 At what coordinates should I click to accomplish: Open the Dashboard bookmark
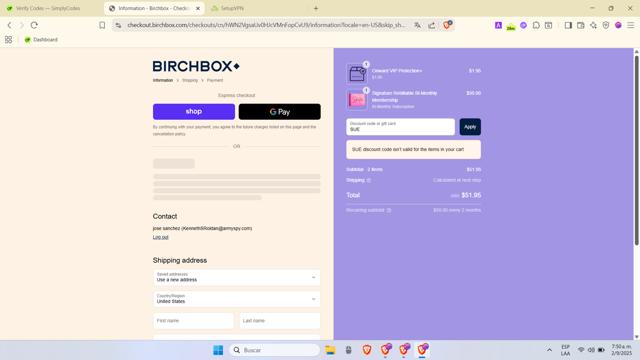coord(41,40)
